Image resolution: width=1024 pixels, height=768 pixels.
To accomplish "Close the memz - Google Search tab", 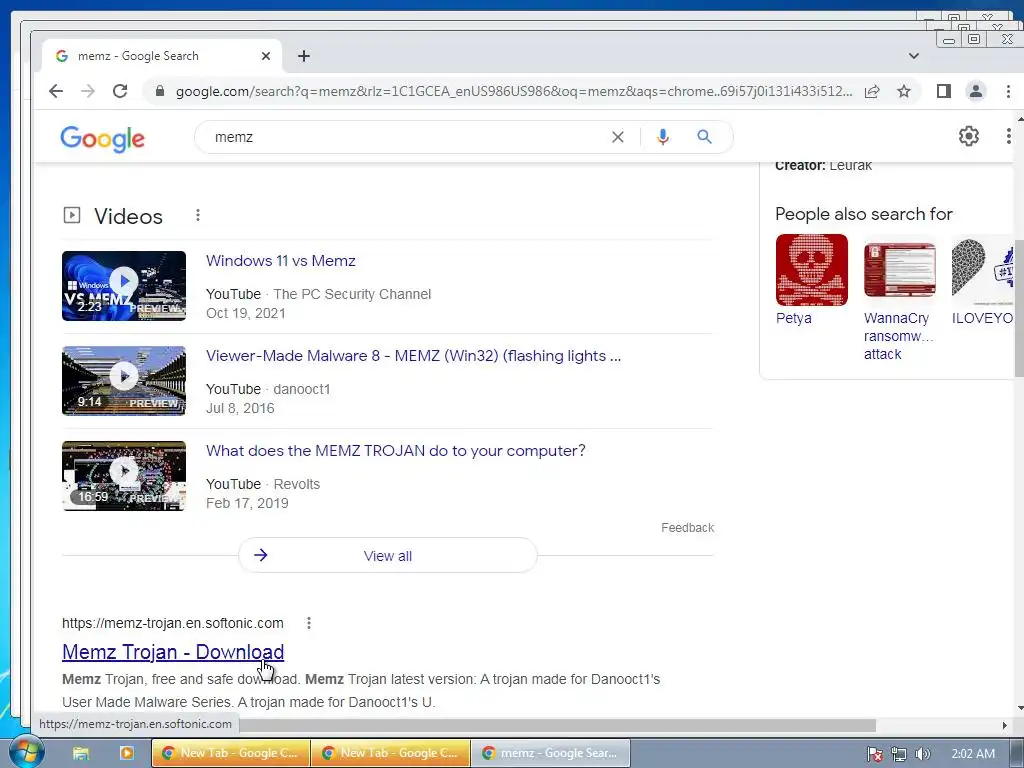I will tap(266, 56).
